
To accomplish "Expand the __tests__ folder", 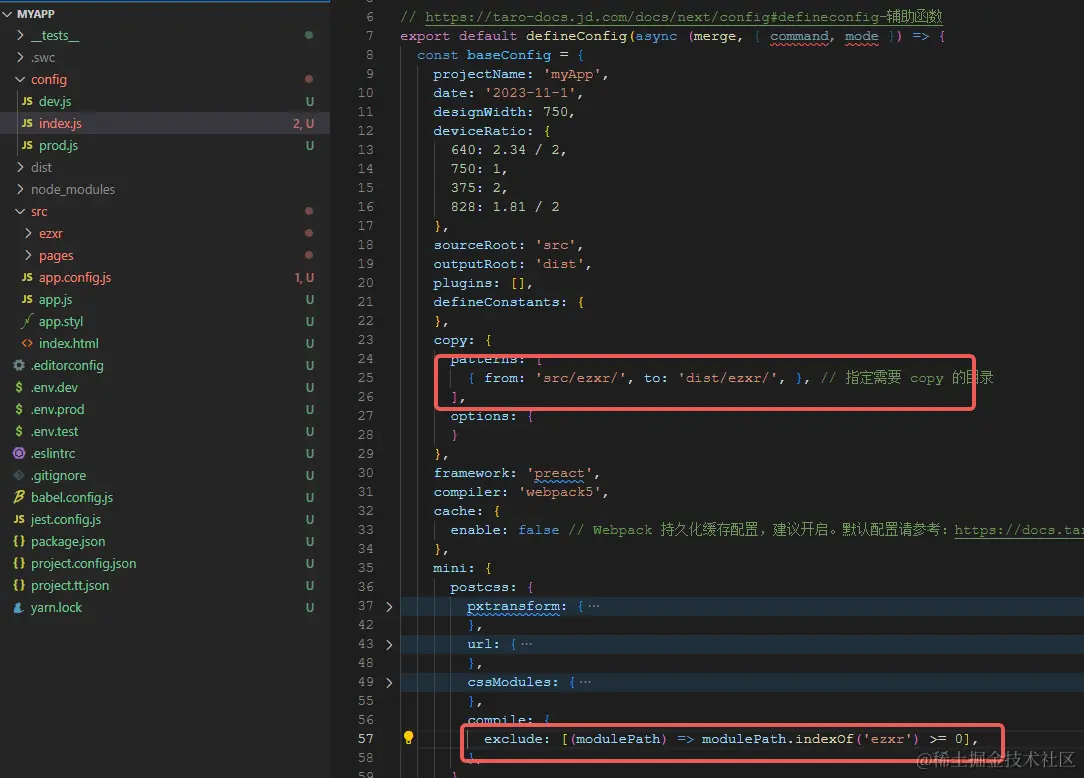I will [20, 35].
